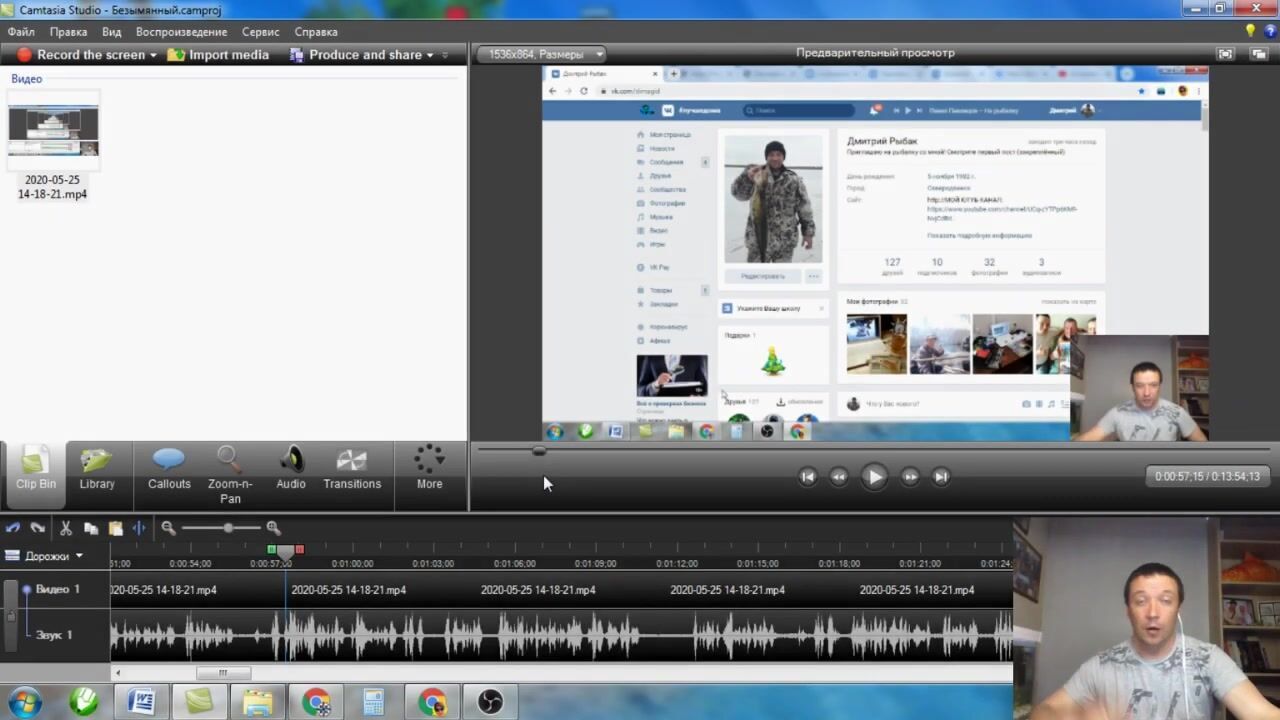Click the 0:01:12;00 mark on timeline ruler

coord(676,564)
